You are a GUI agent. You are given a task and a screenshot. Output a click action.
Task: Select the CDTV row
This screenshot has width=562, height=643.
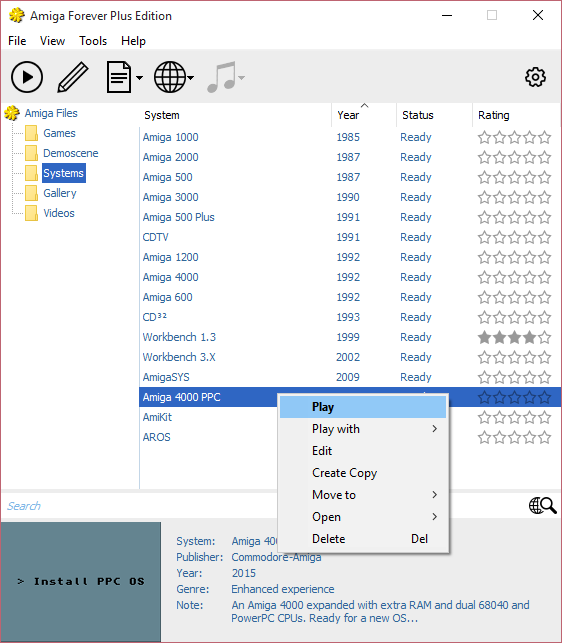click(x=350, y=237)
